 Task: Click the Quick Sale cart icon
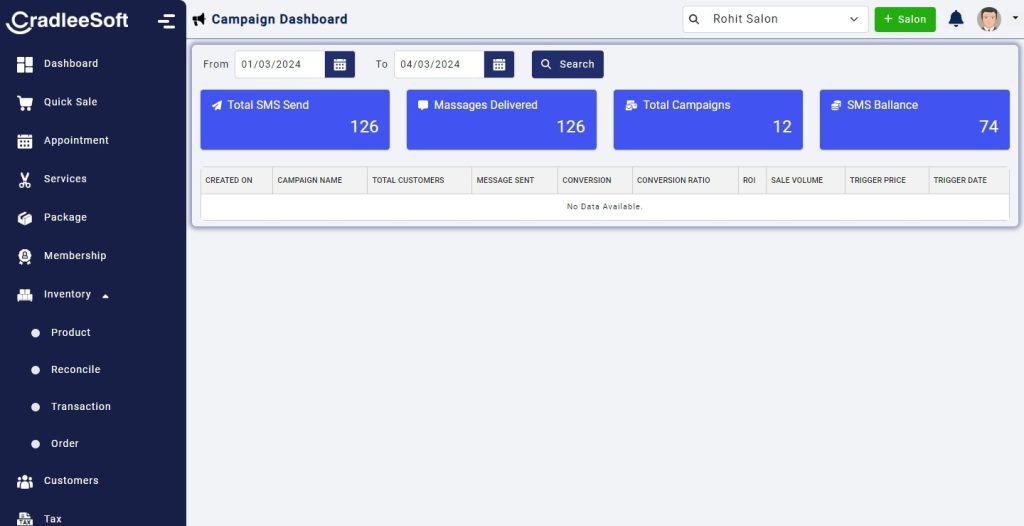[x=25, y=103]
